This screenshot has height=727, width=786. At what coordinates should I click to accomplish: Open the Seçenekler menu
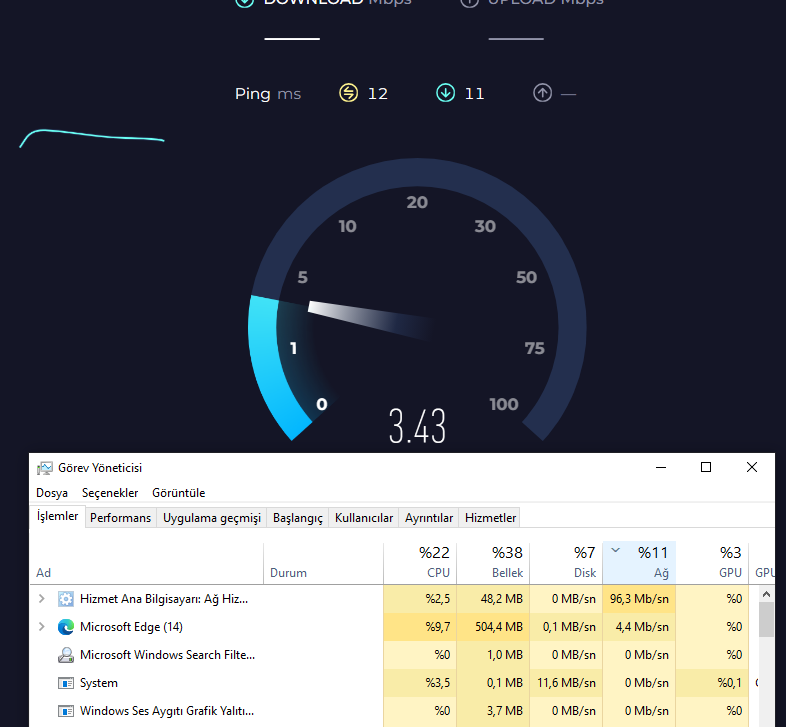coord(110,493)
